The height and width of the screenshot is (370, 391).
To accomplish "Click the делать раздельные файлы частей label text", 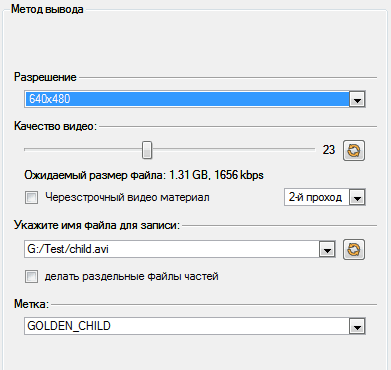I will pos(131,276).
